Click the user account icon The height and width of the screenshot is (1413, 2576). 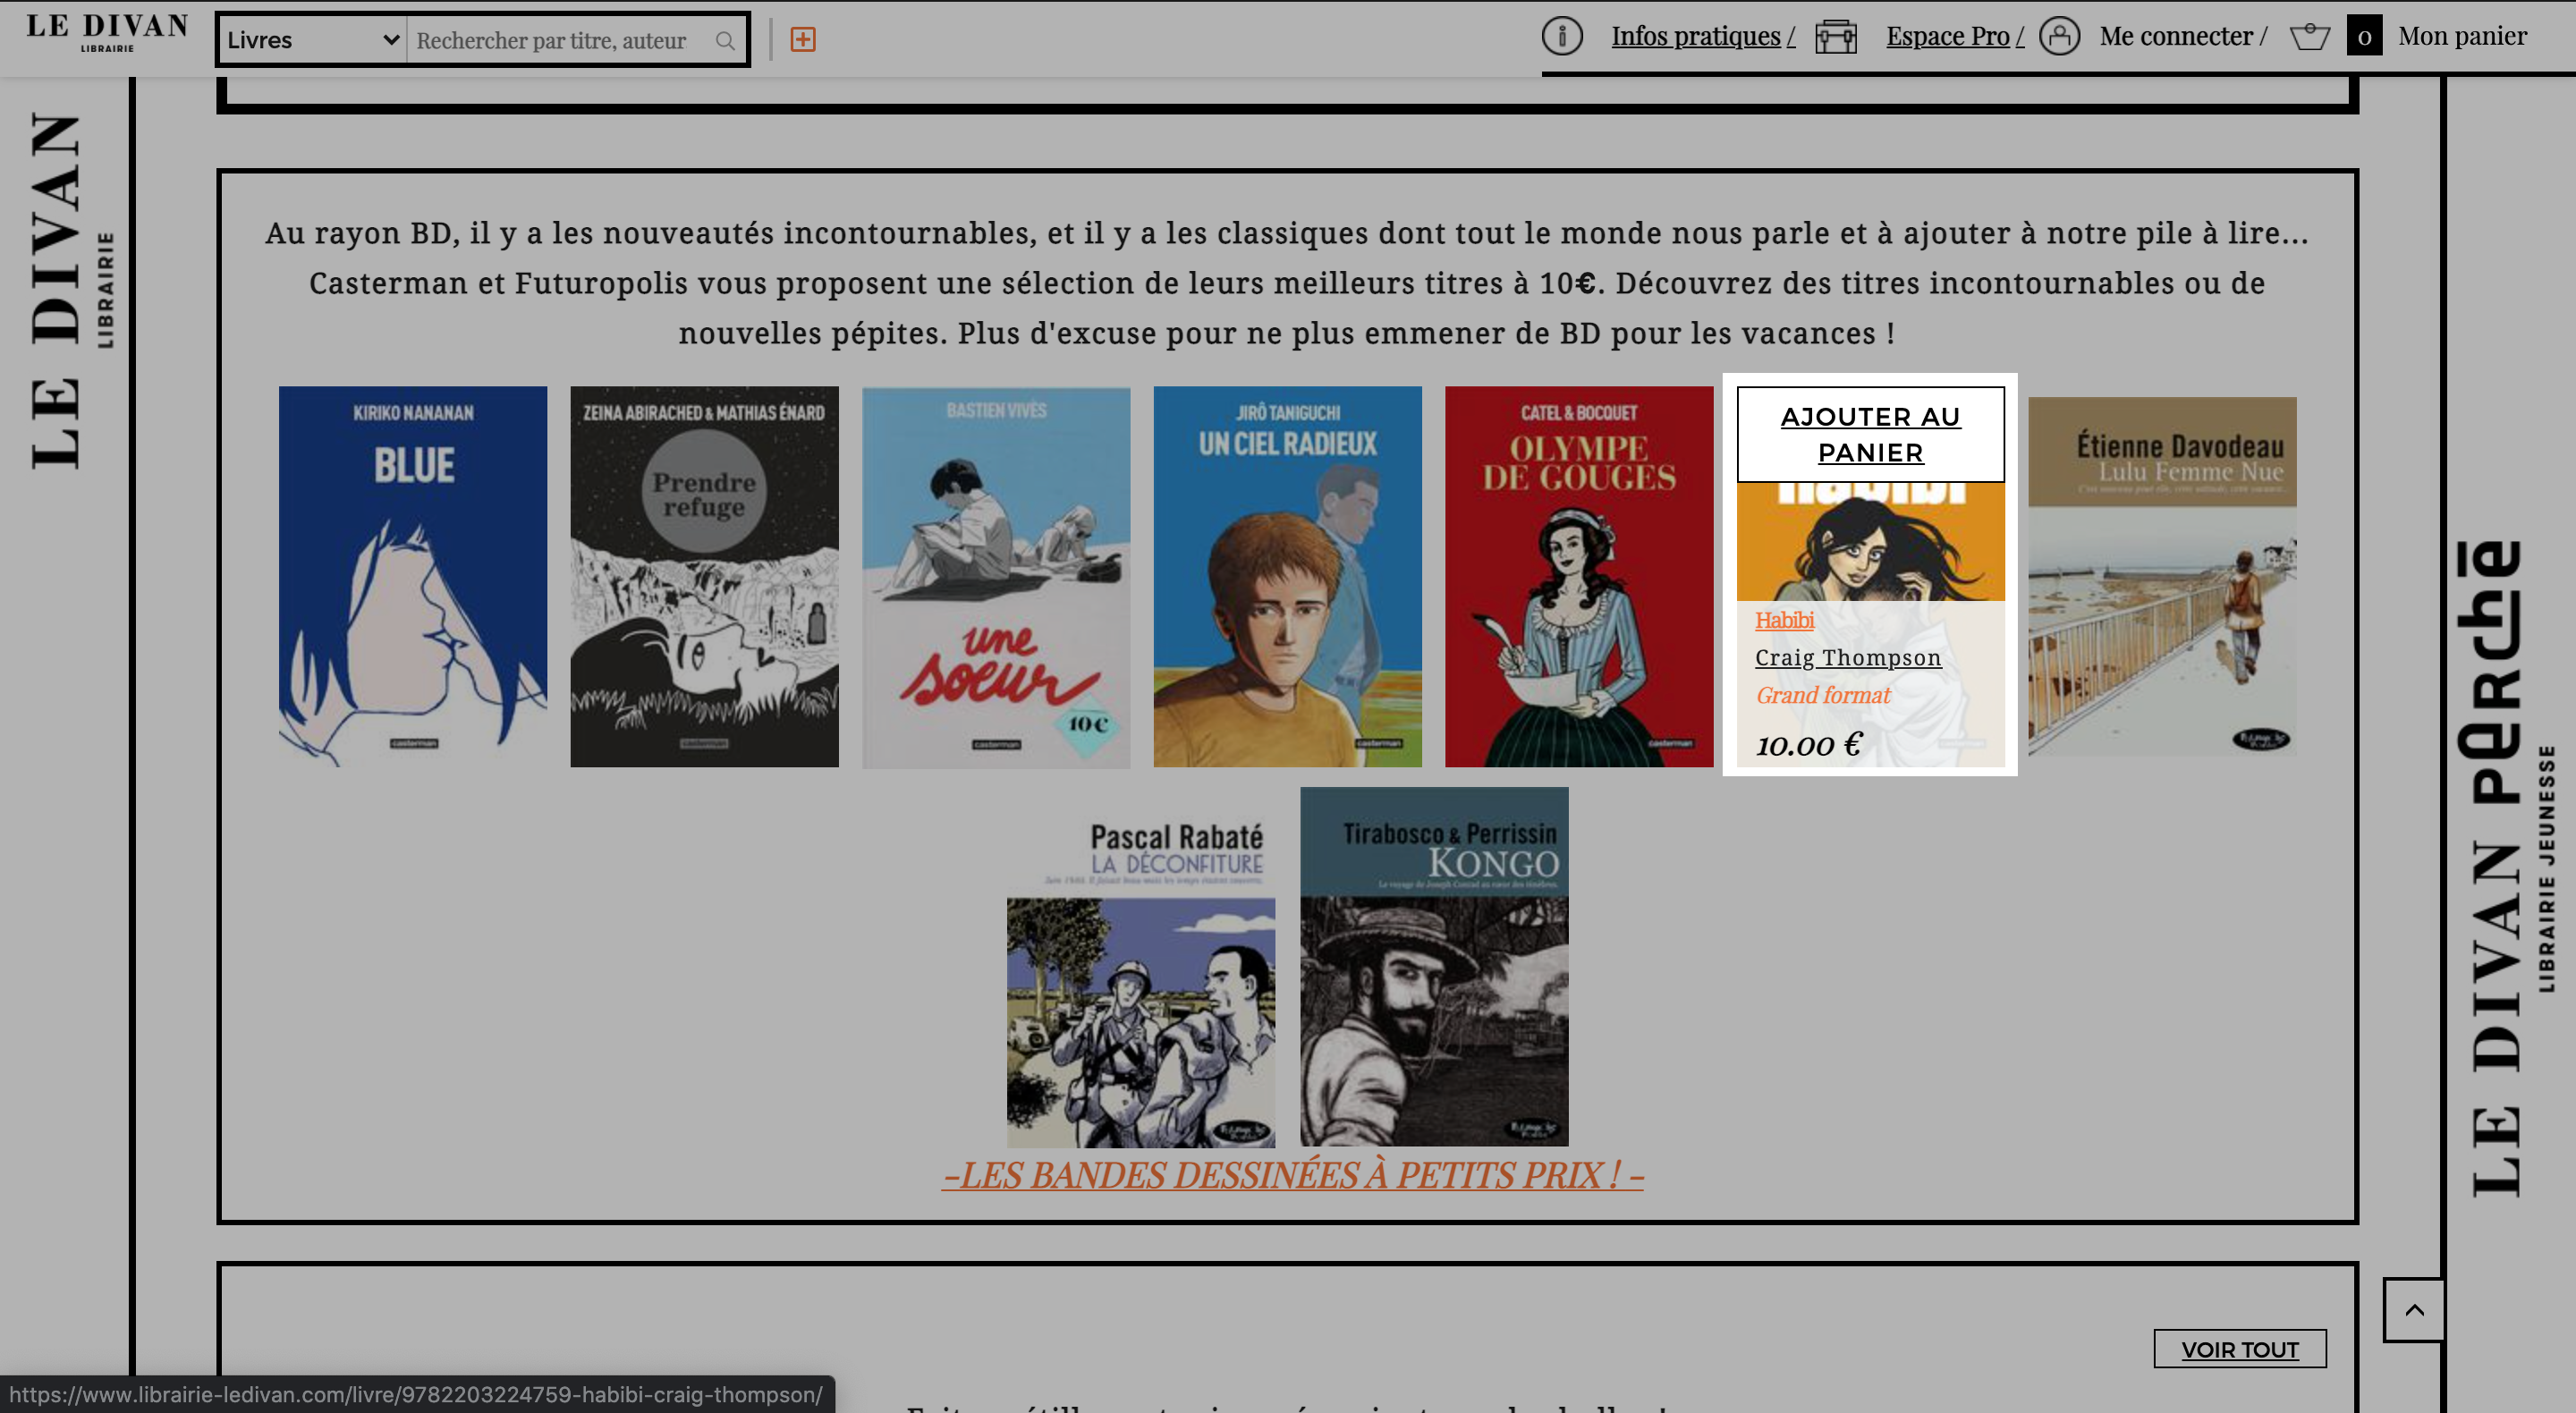2060,36
